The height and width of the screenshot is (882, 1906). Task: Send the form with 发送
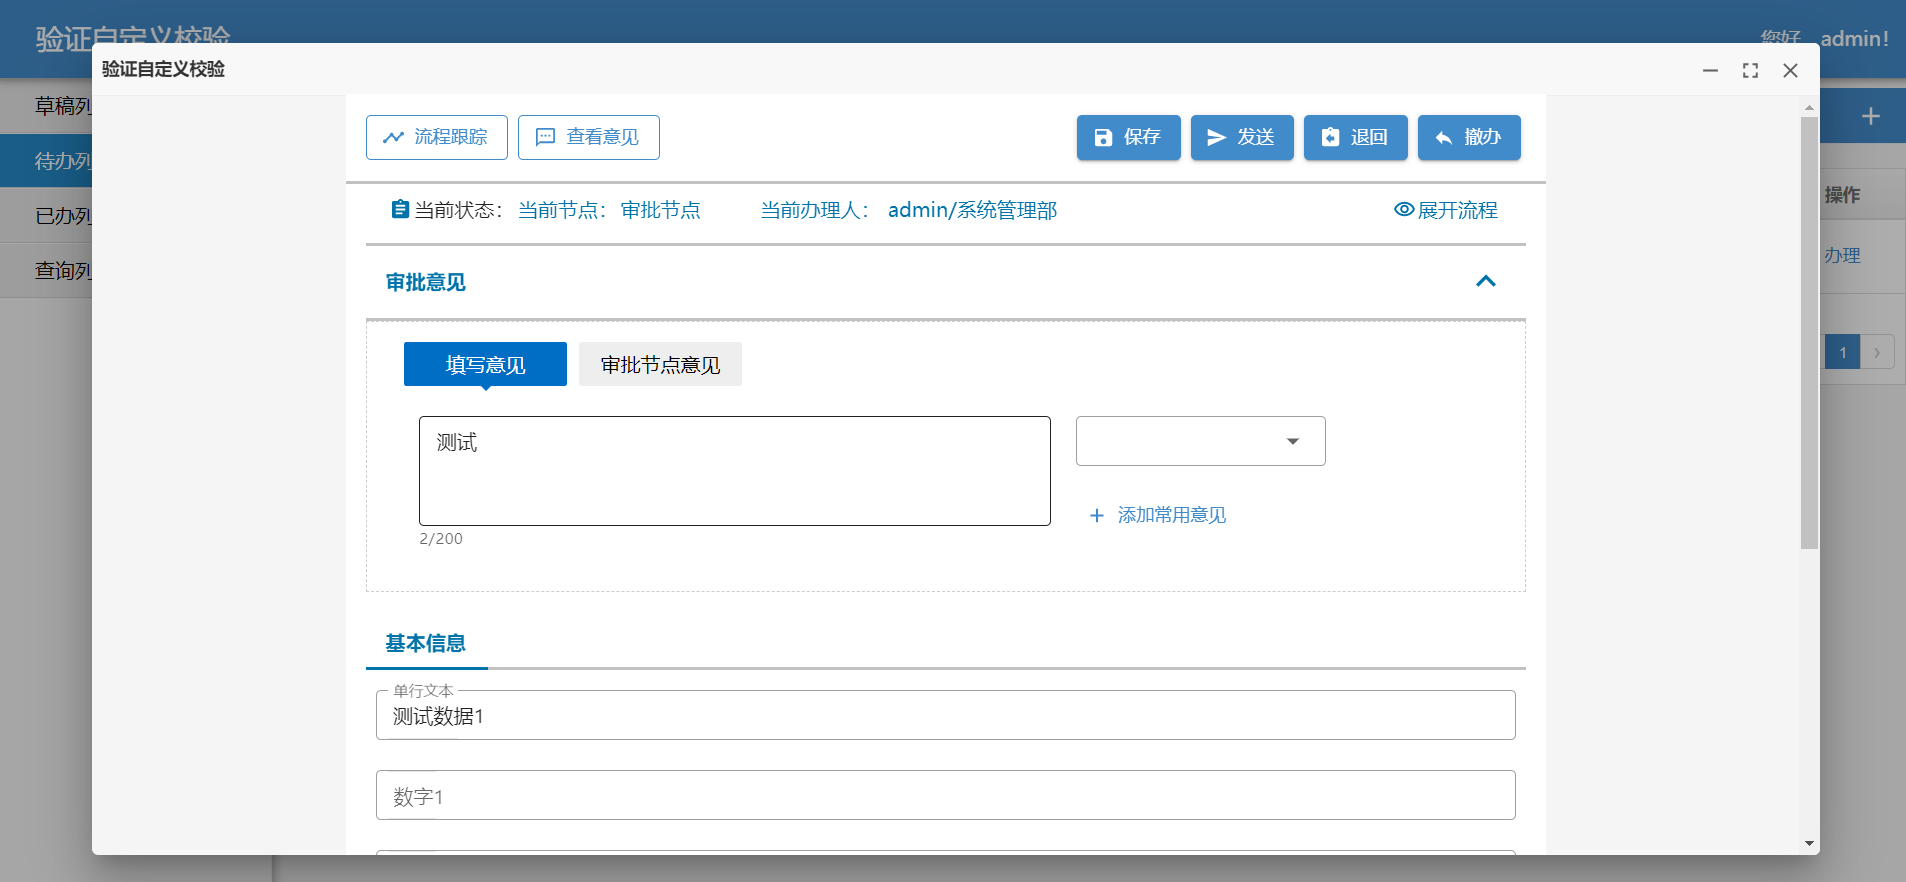pos(1242,137)
